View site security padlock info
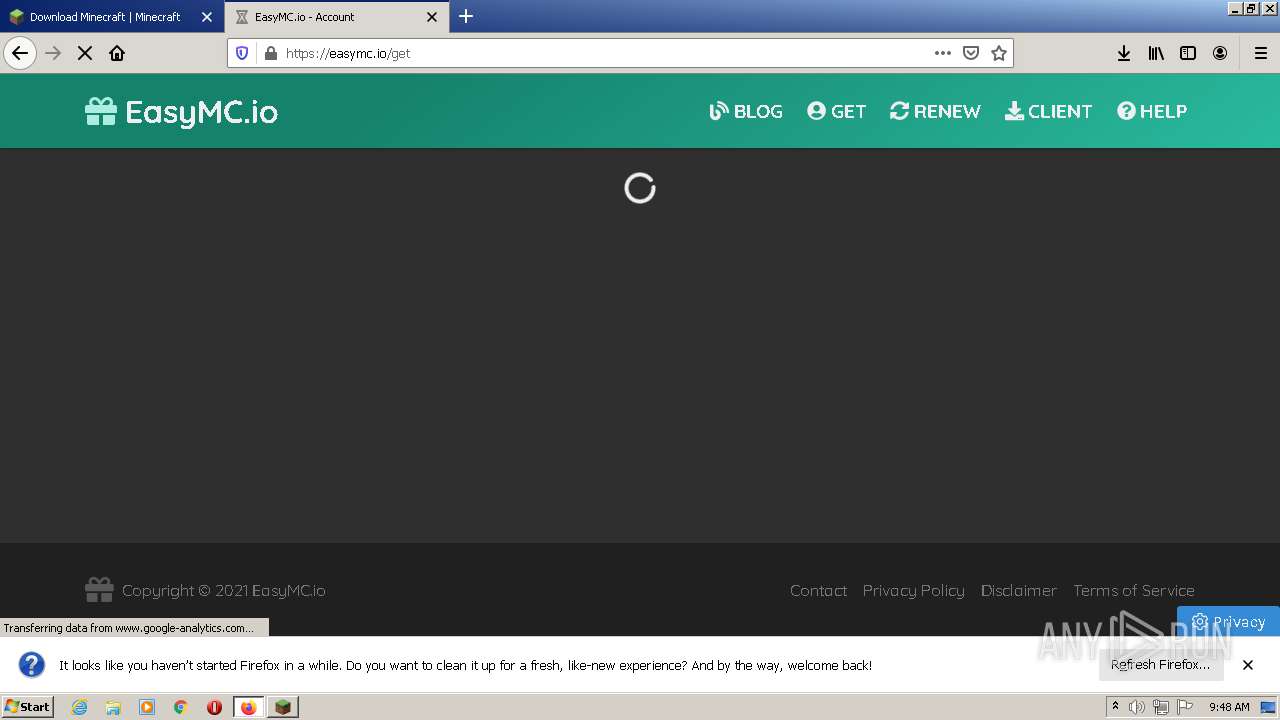 click(x=270, y=53)
